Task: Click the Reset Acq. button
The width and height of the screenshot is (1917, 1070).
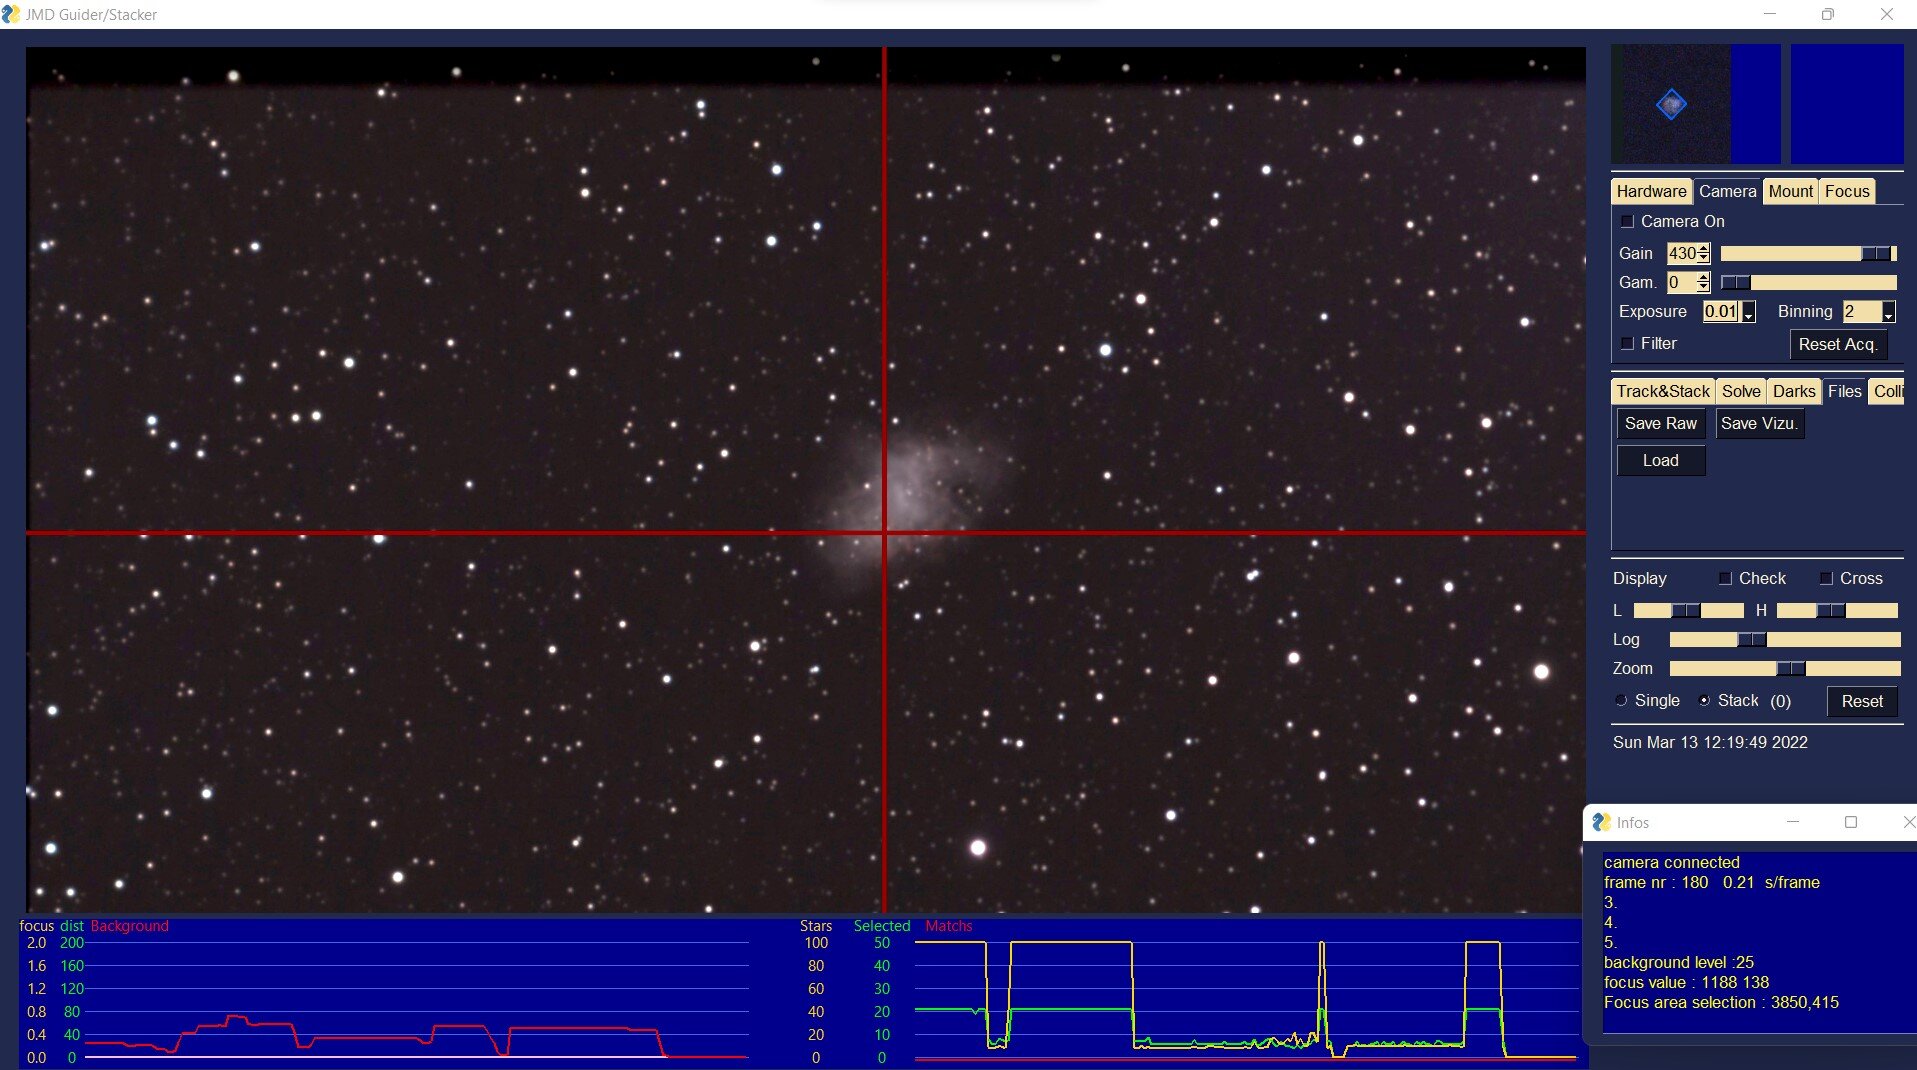Action: point(1837,344)
